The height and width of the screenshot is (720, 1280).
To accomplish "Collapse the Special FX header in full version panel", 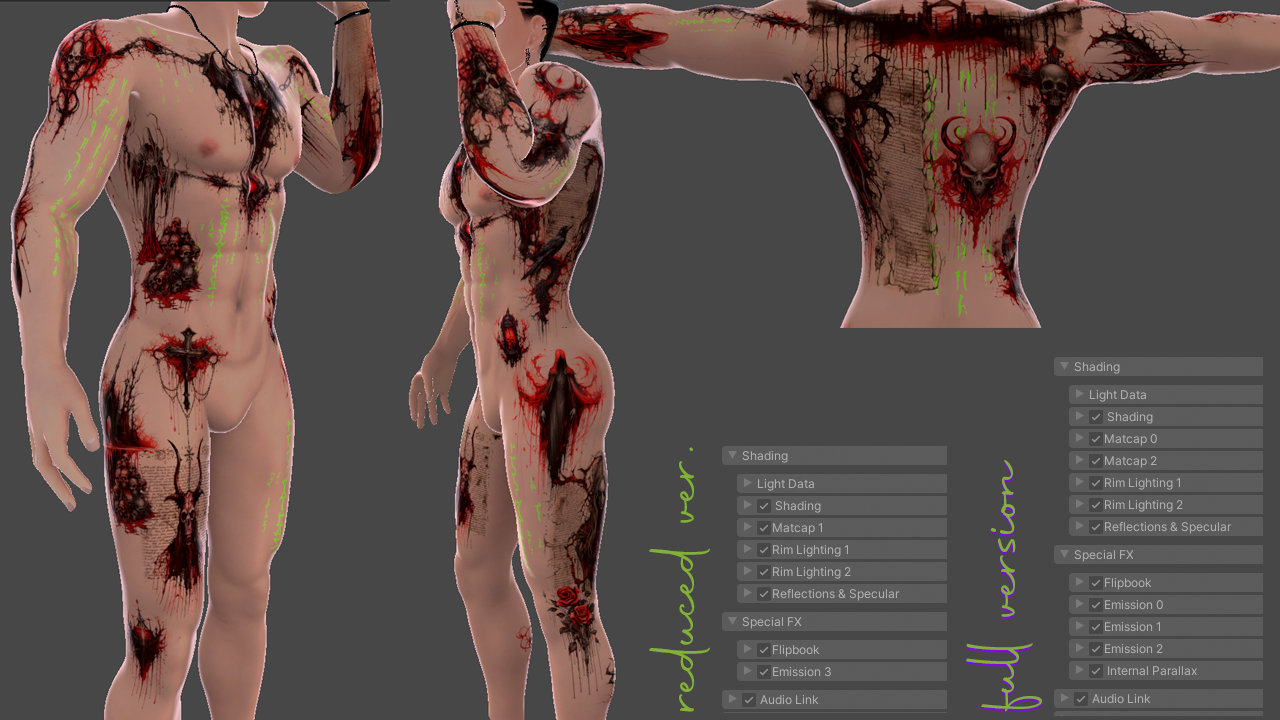I will [x=1158, y=555].
